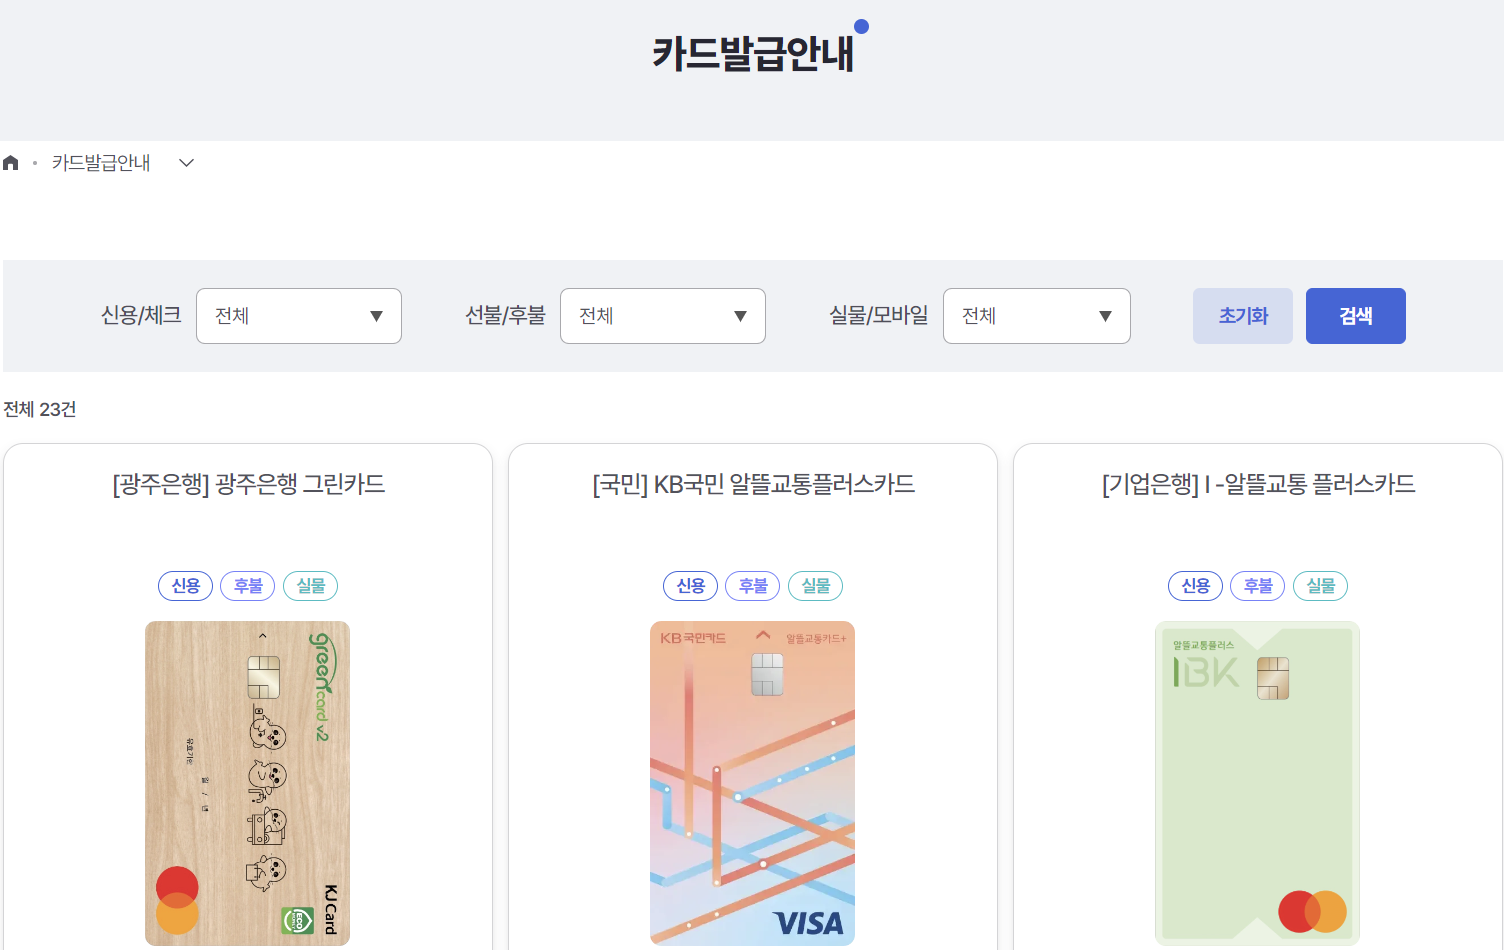Image resolution: width=1504 pixels, height=950 pixels.
Task: Click the 선불/후불 filter label
Action: click(505, 316)
